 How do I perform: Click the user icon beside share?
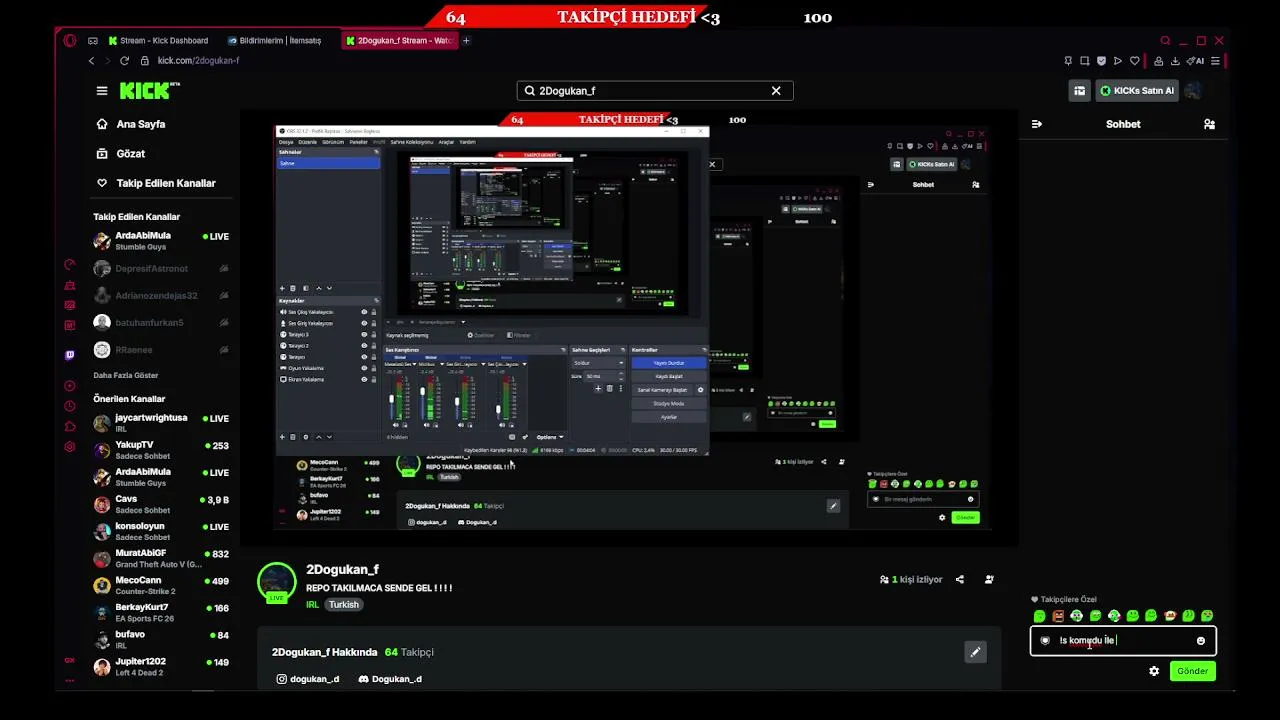(989, 579)
